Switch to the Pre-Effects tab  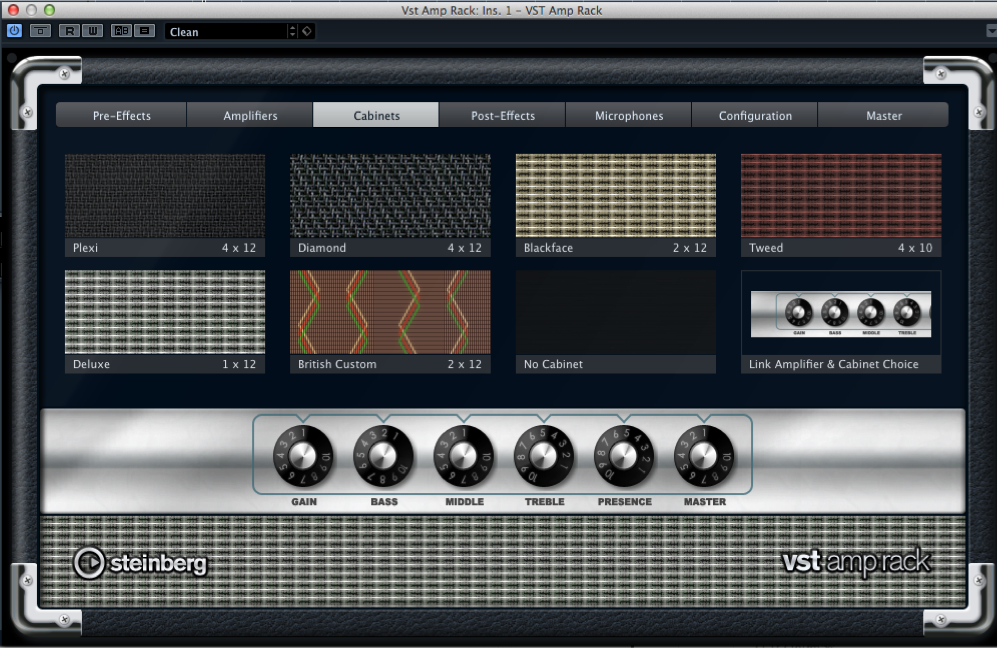pyautogui.click(x=122, y=115)
